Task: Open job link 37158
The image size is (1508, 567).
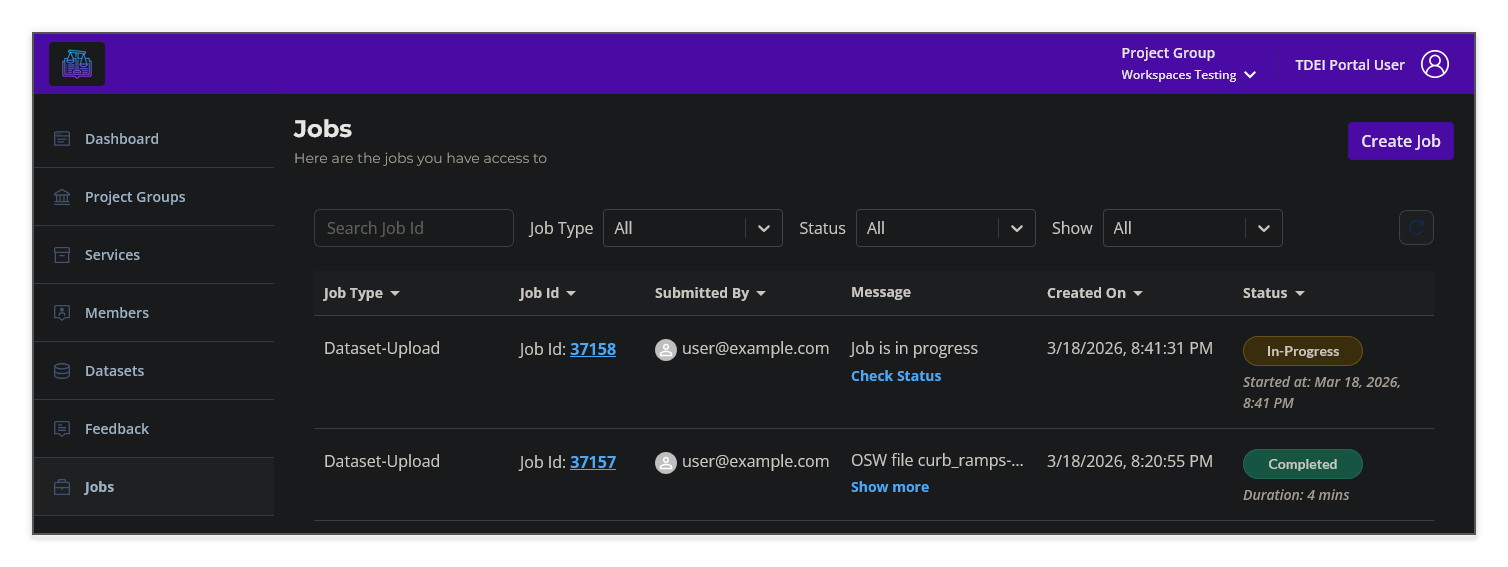Action: pyautogui.click(x=593, y=349)
